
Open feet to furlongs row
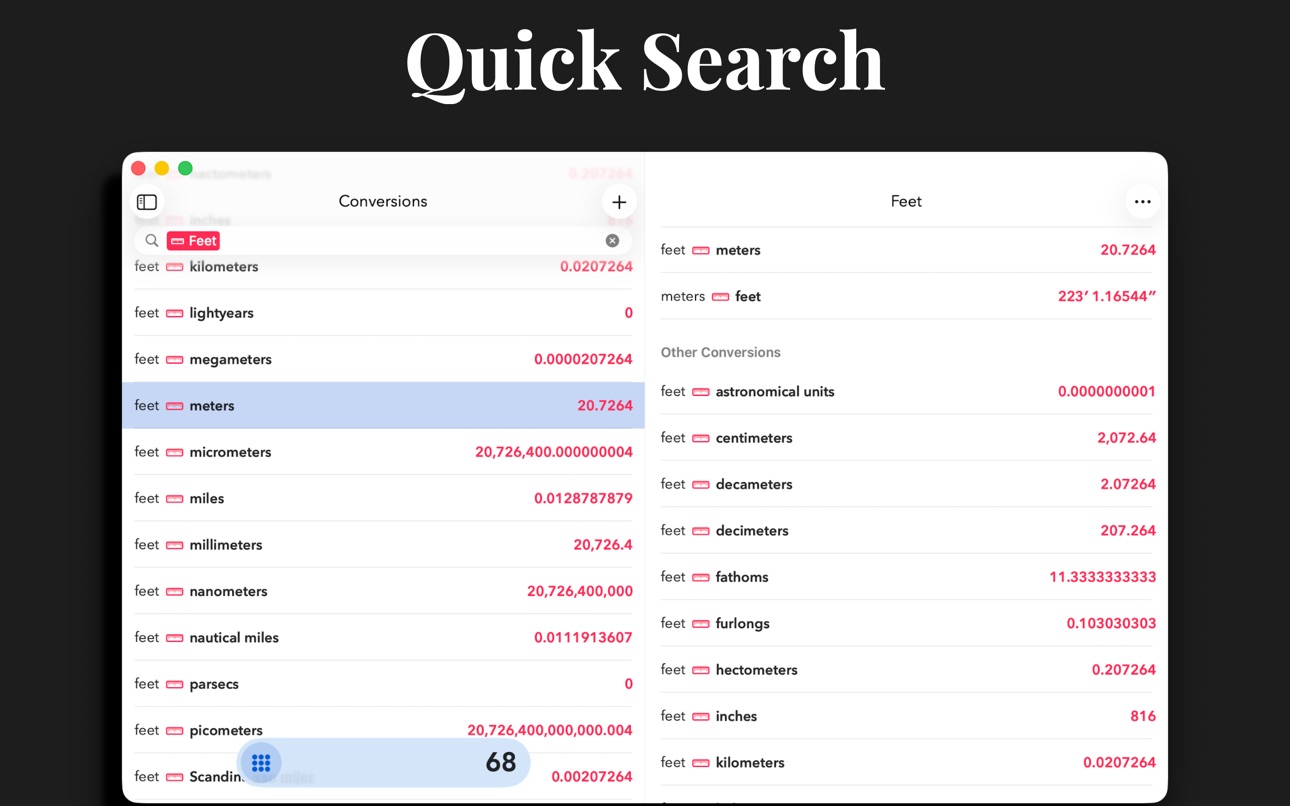point(908,623)
